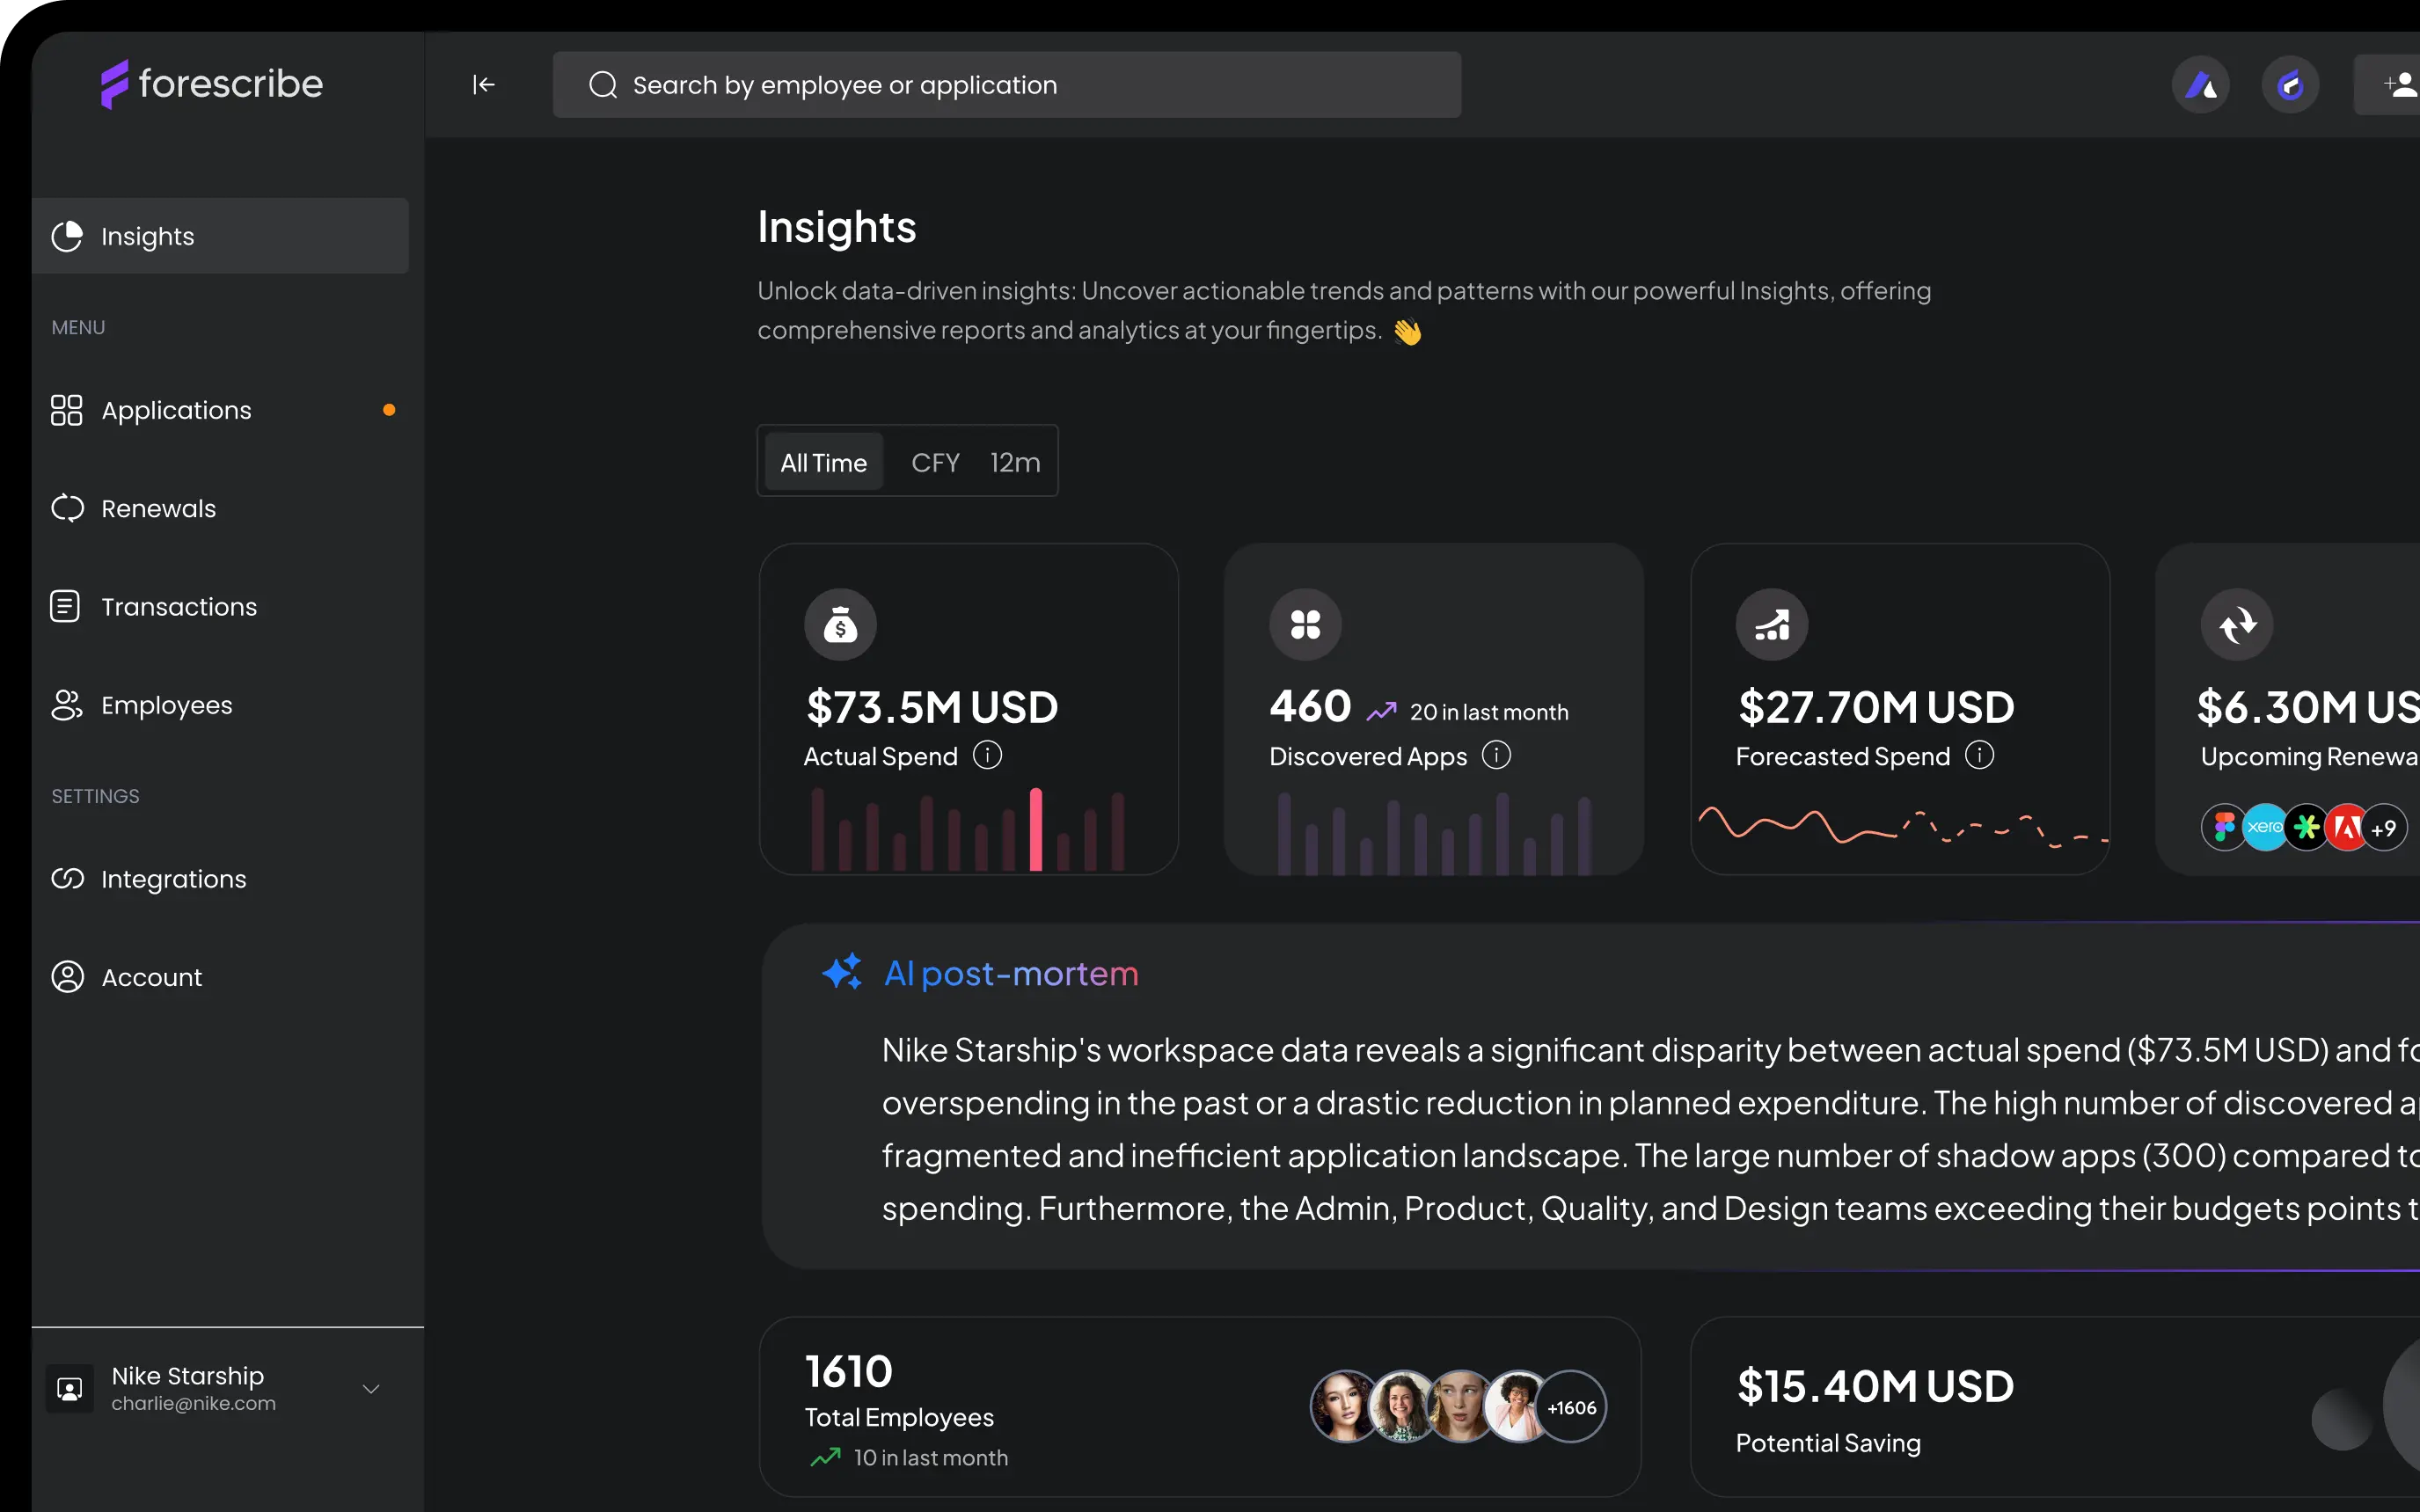This screenshot has width=2420, height=1512.
Task: Select the Applications menu item
Action: tap(176, 410)
